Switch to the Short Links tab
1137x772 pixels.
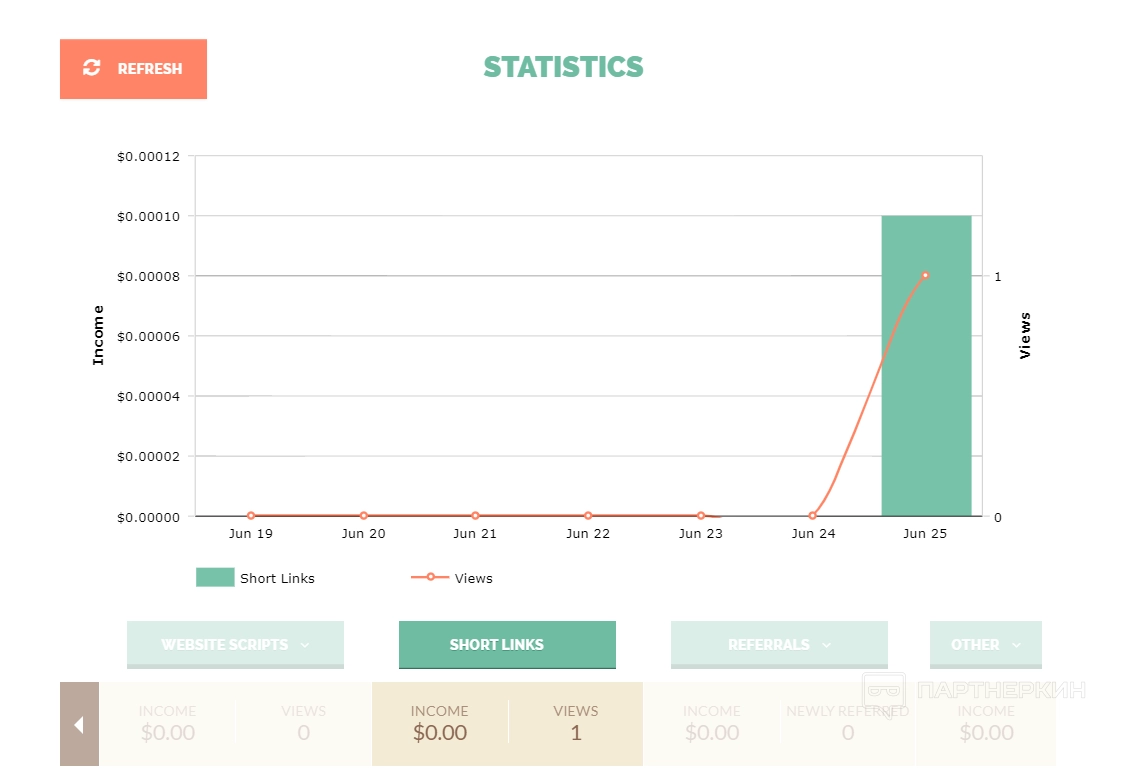point(507,644)
